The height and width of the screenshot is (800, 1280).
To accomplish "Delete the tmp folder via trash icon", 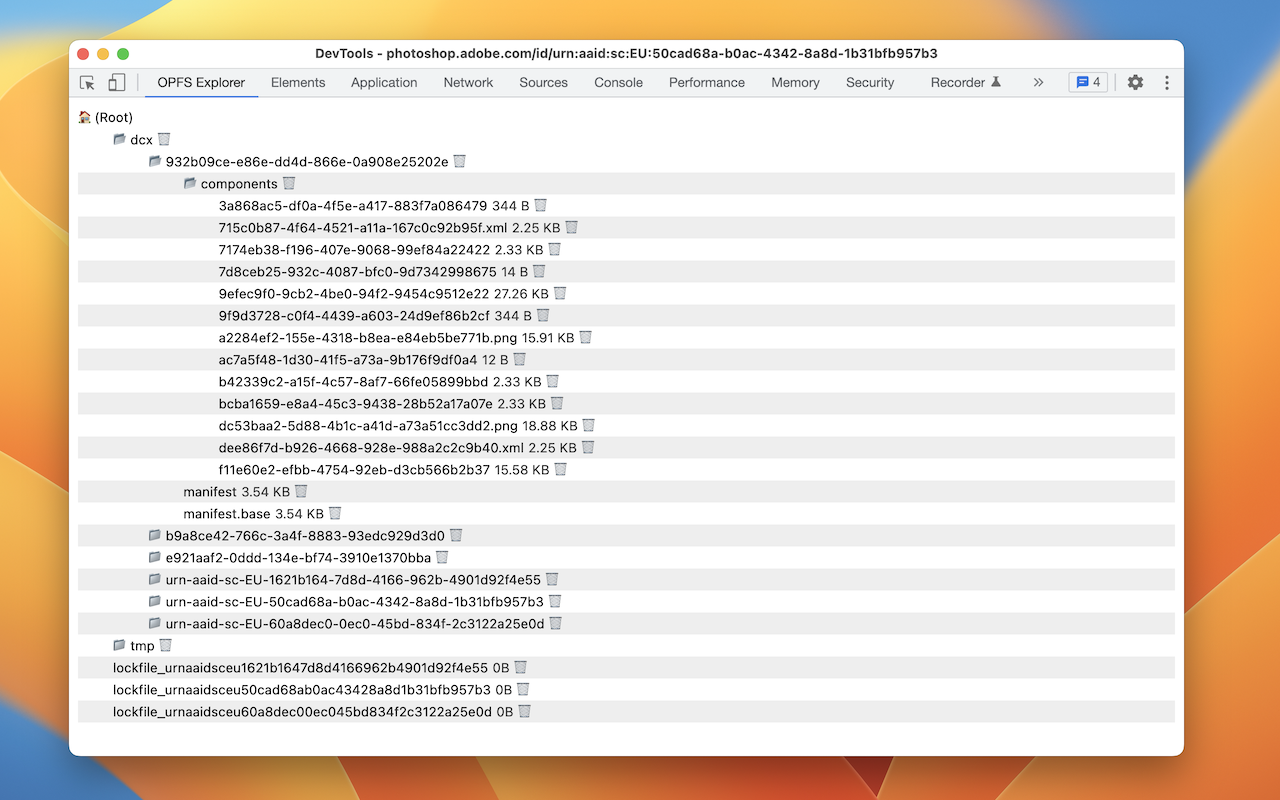I will pyautogui.click(x=166, y=645).
